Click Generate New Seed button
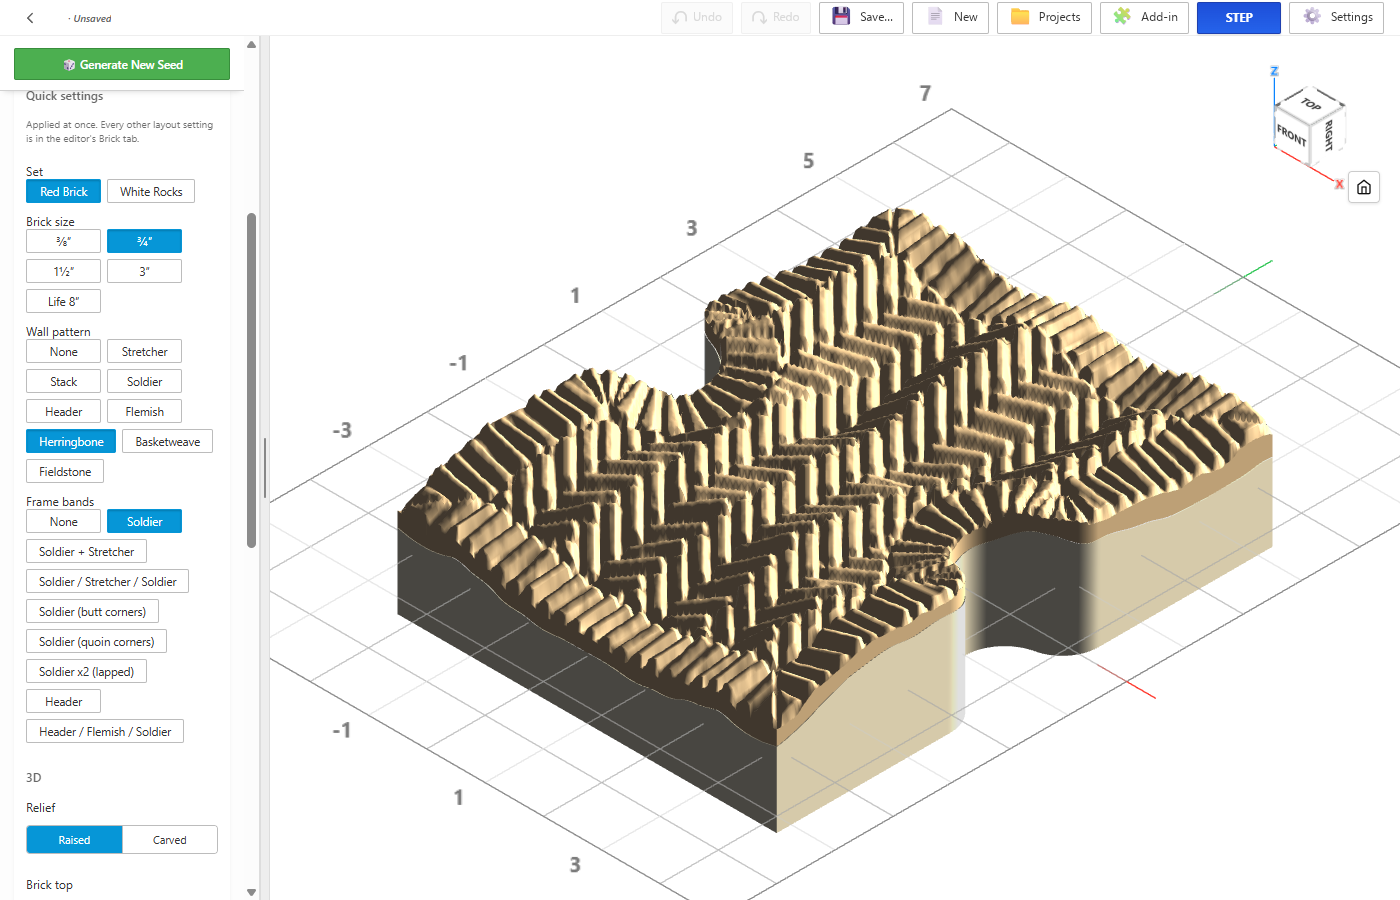This screenshot has height=900, width=1400. point(122,64)
